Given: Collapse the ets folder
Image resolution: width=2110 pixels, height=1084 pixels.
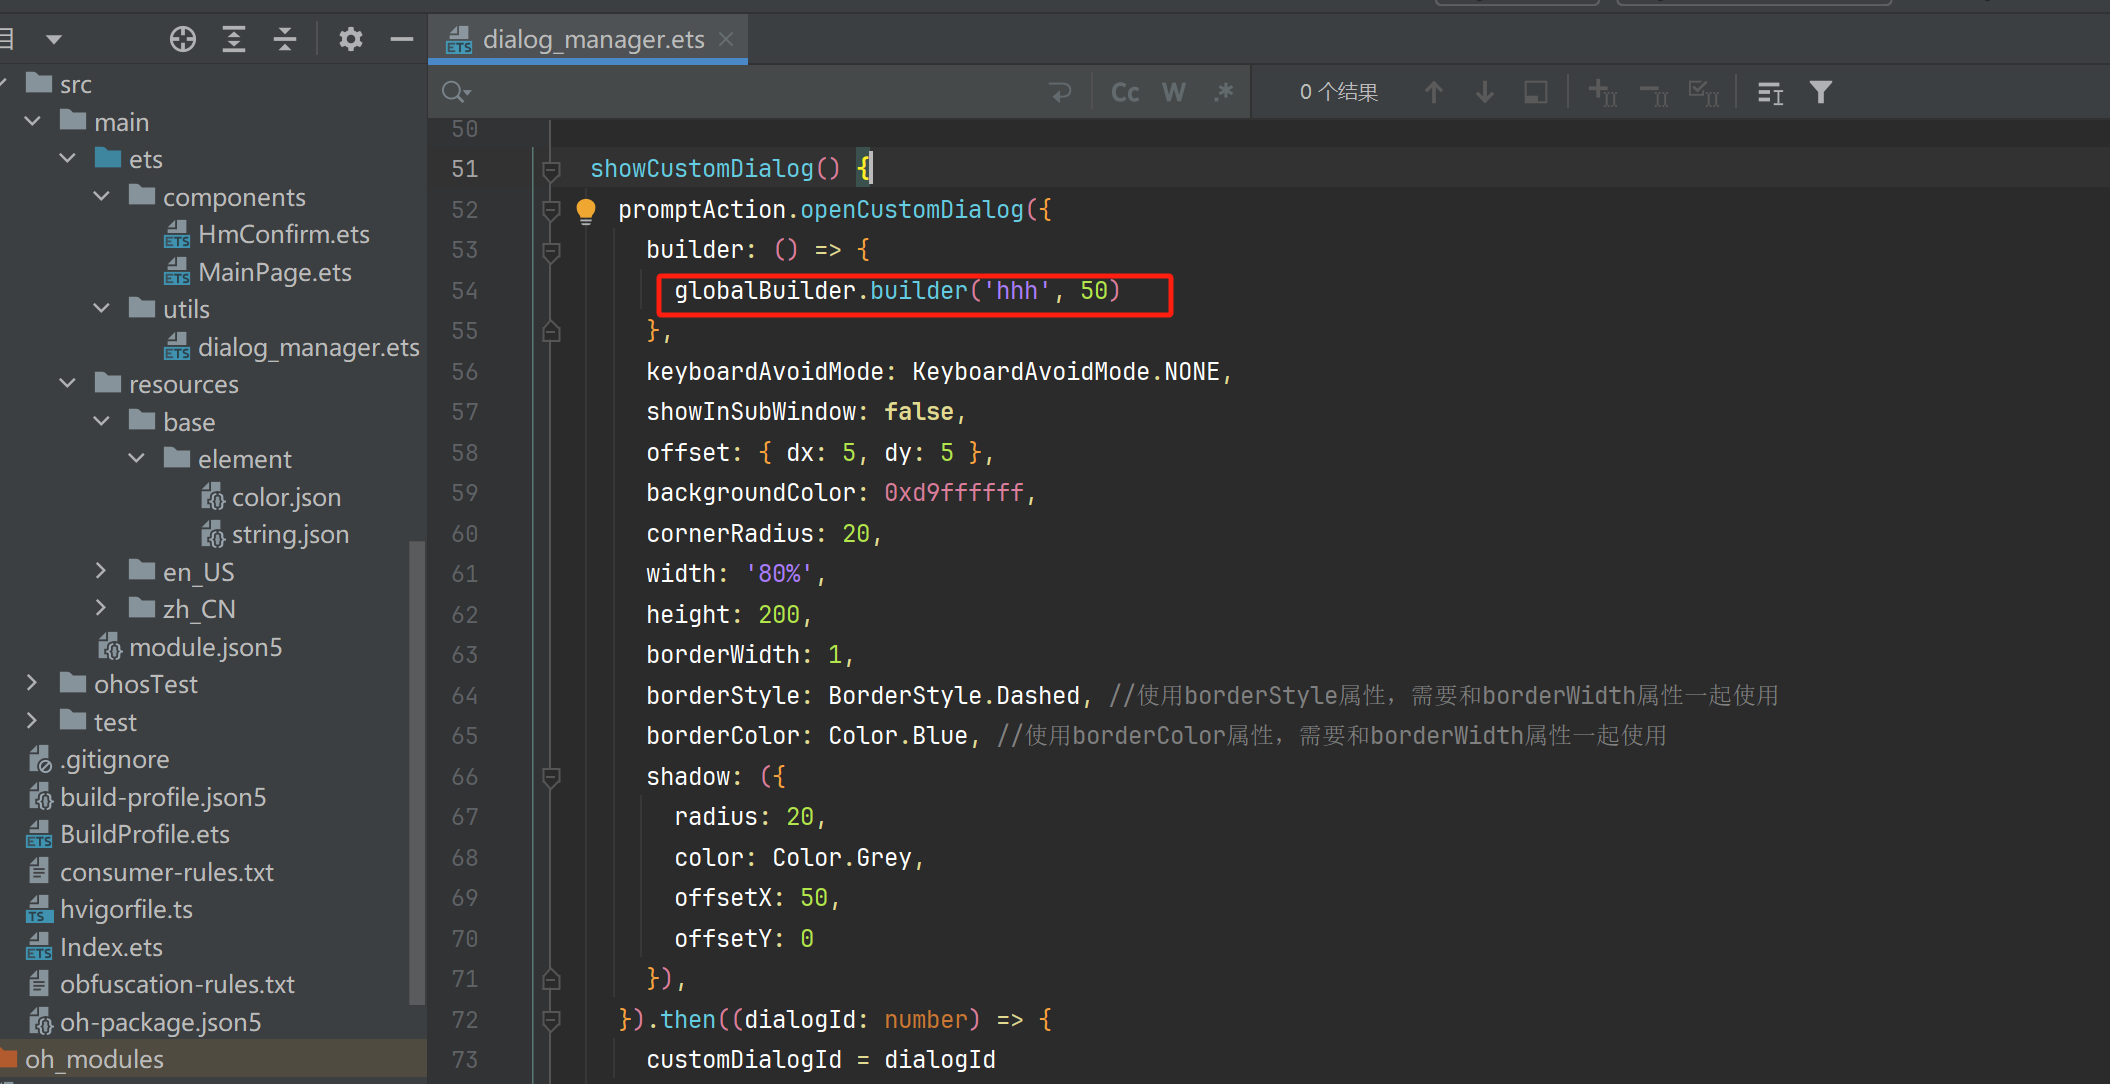Looking at the screenshot, I should pos(67,158).
